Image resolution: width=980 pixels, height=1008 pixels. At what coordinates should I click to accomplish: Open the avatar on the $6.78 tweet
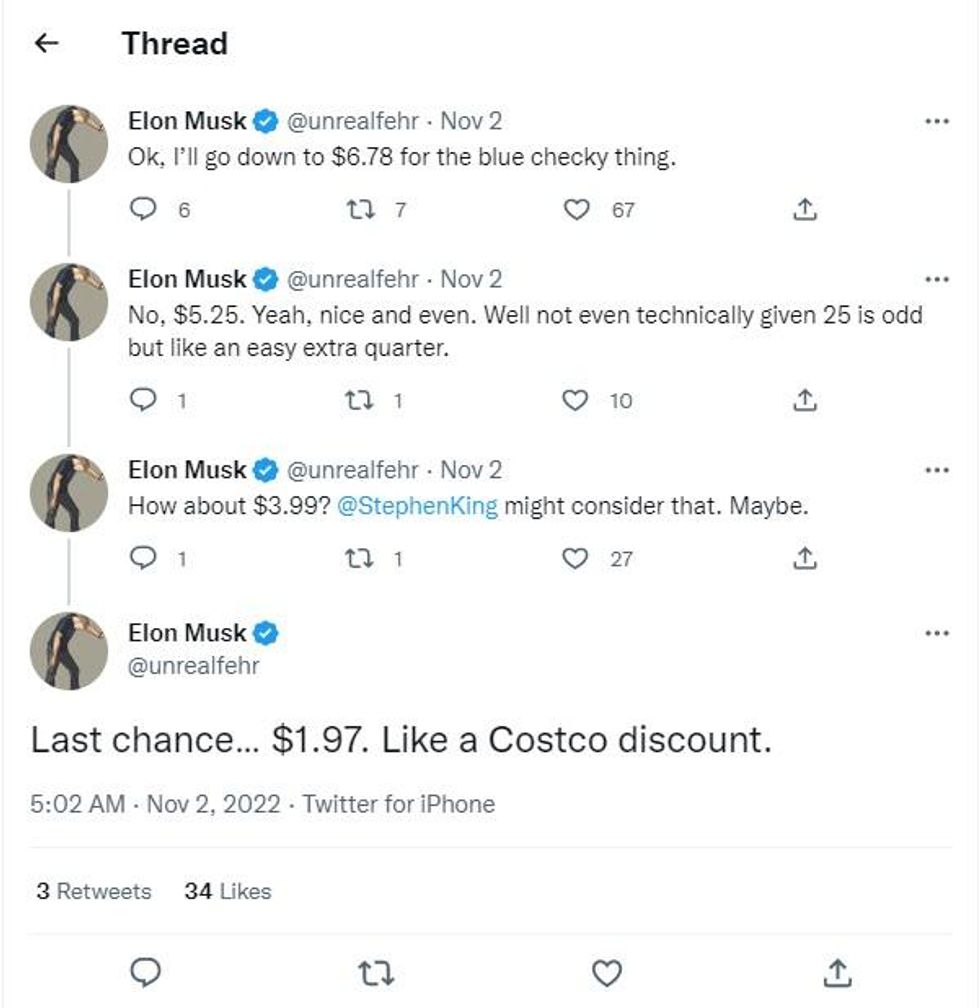coord(69,144)
